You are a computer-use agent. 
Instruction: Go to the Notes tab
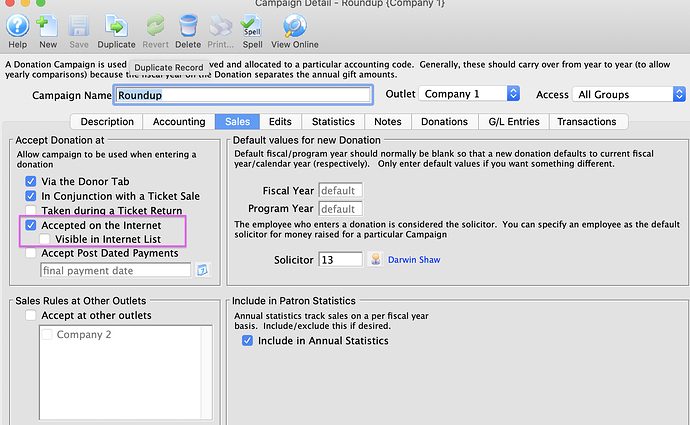pos(388,121)
